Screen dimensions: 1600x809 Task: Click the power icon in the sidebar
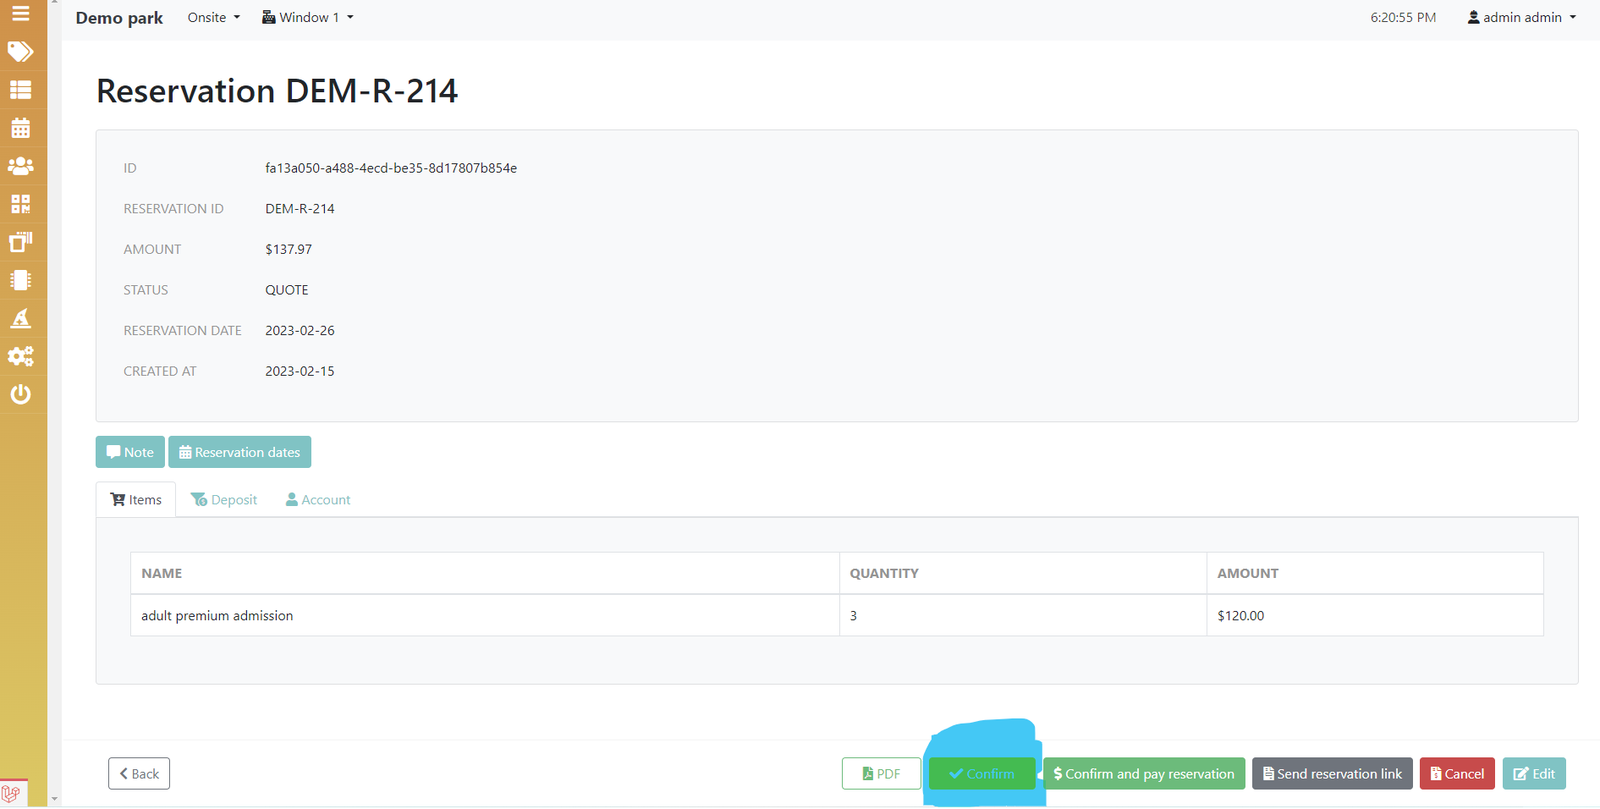tap(20, 394)
